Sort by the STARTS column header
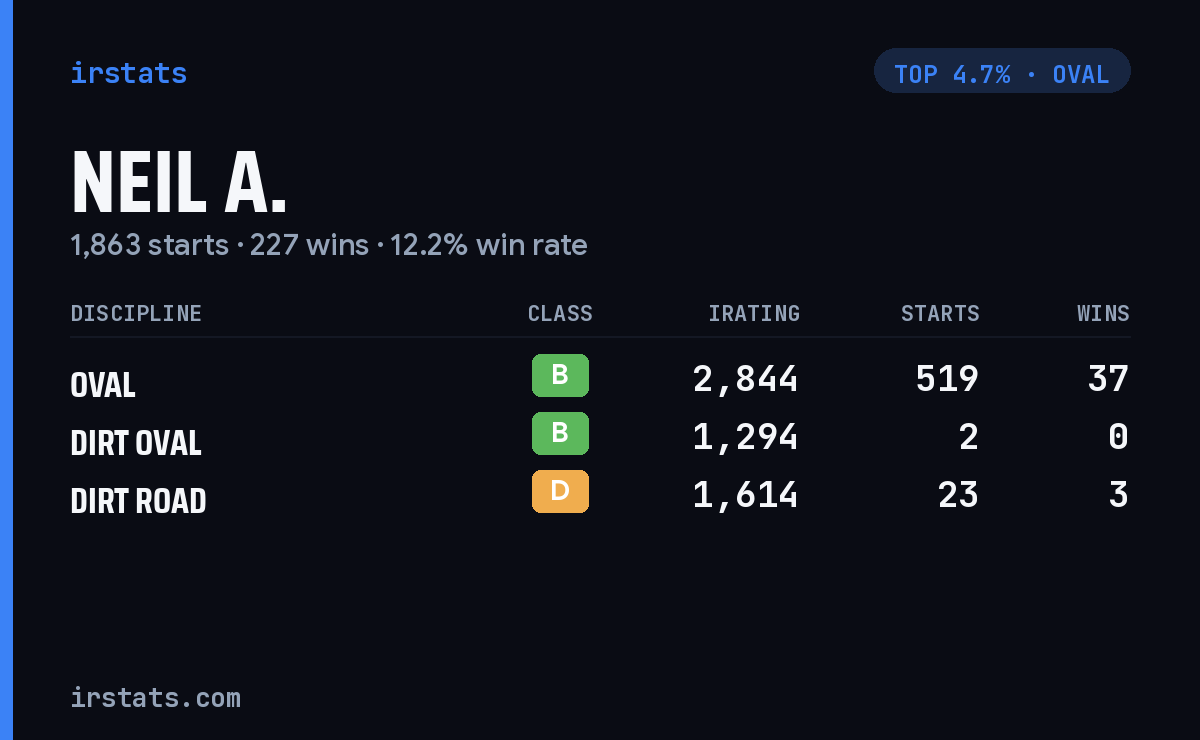Image resolution: width=1200 pixels, height=740 pixels. tap(940, 313)
